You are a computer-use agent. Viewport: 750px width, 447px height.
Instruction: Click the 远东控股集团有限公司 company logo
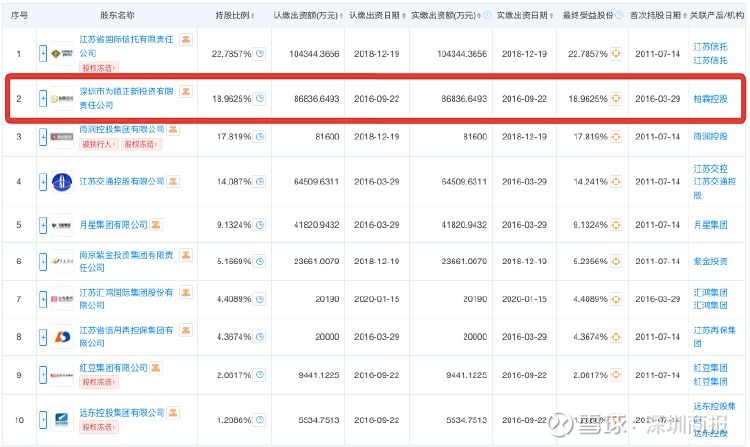coord(62,420)
